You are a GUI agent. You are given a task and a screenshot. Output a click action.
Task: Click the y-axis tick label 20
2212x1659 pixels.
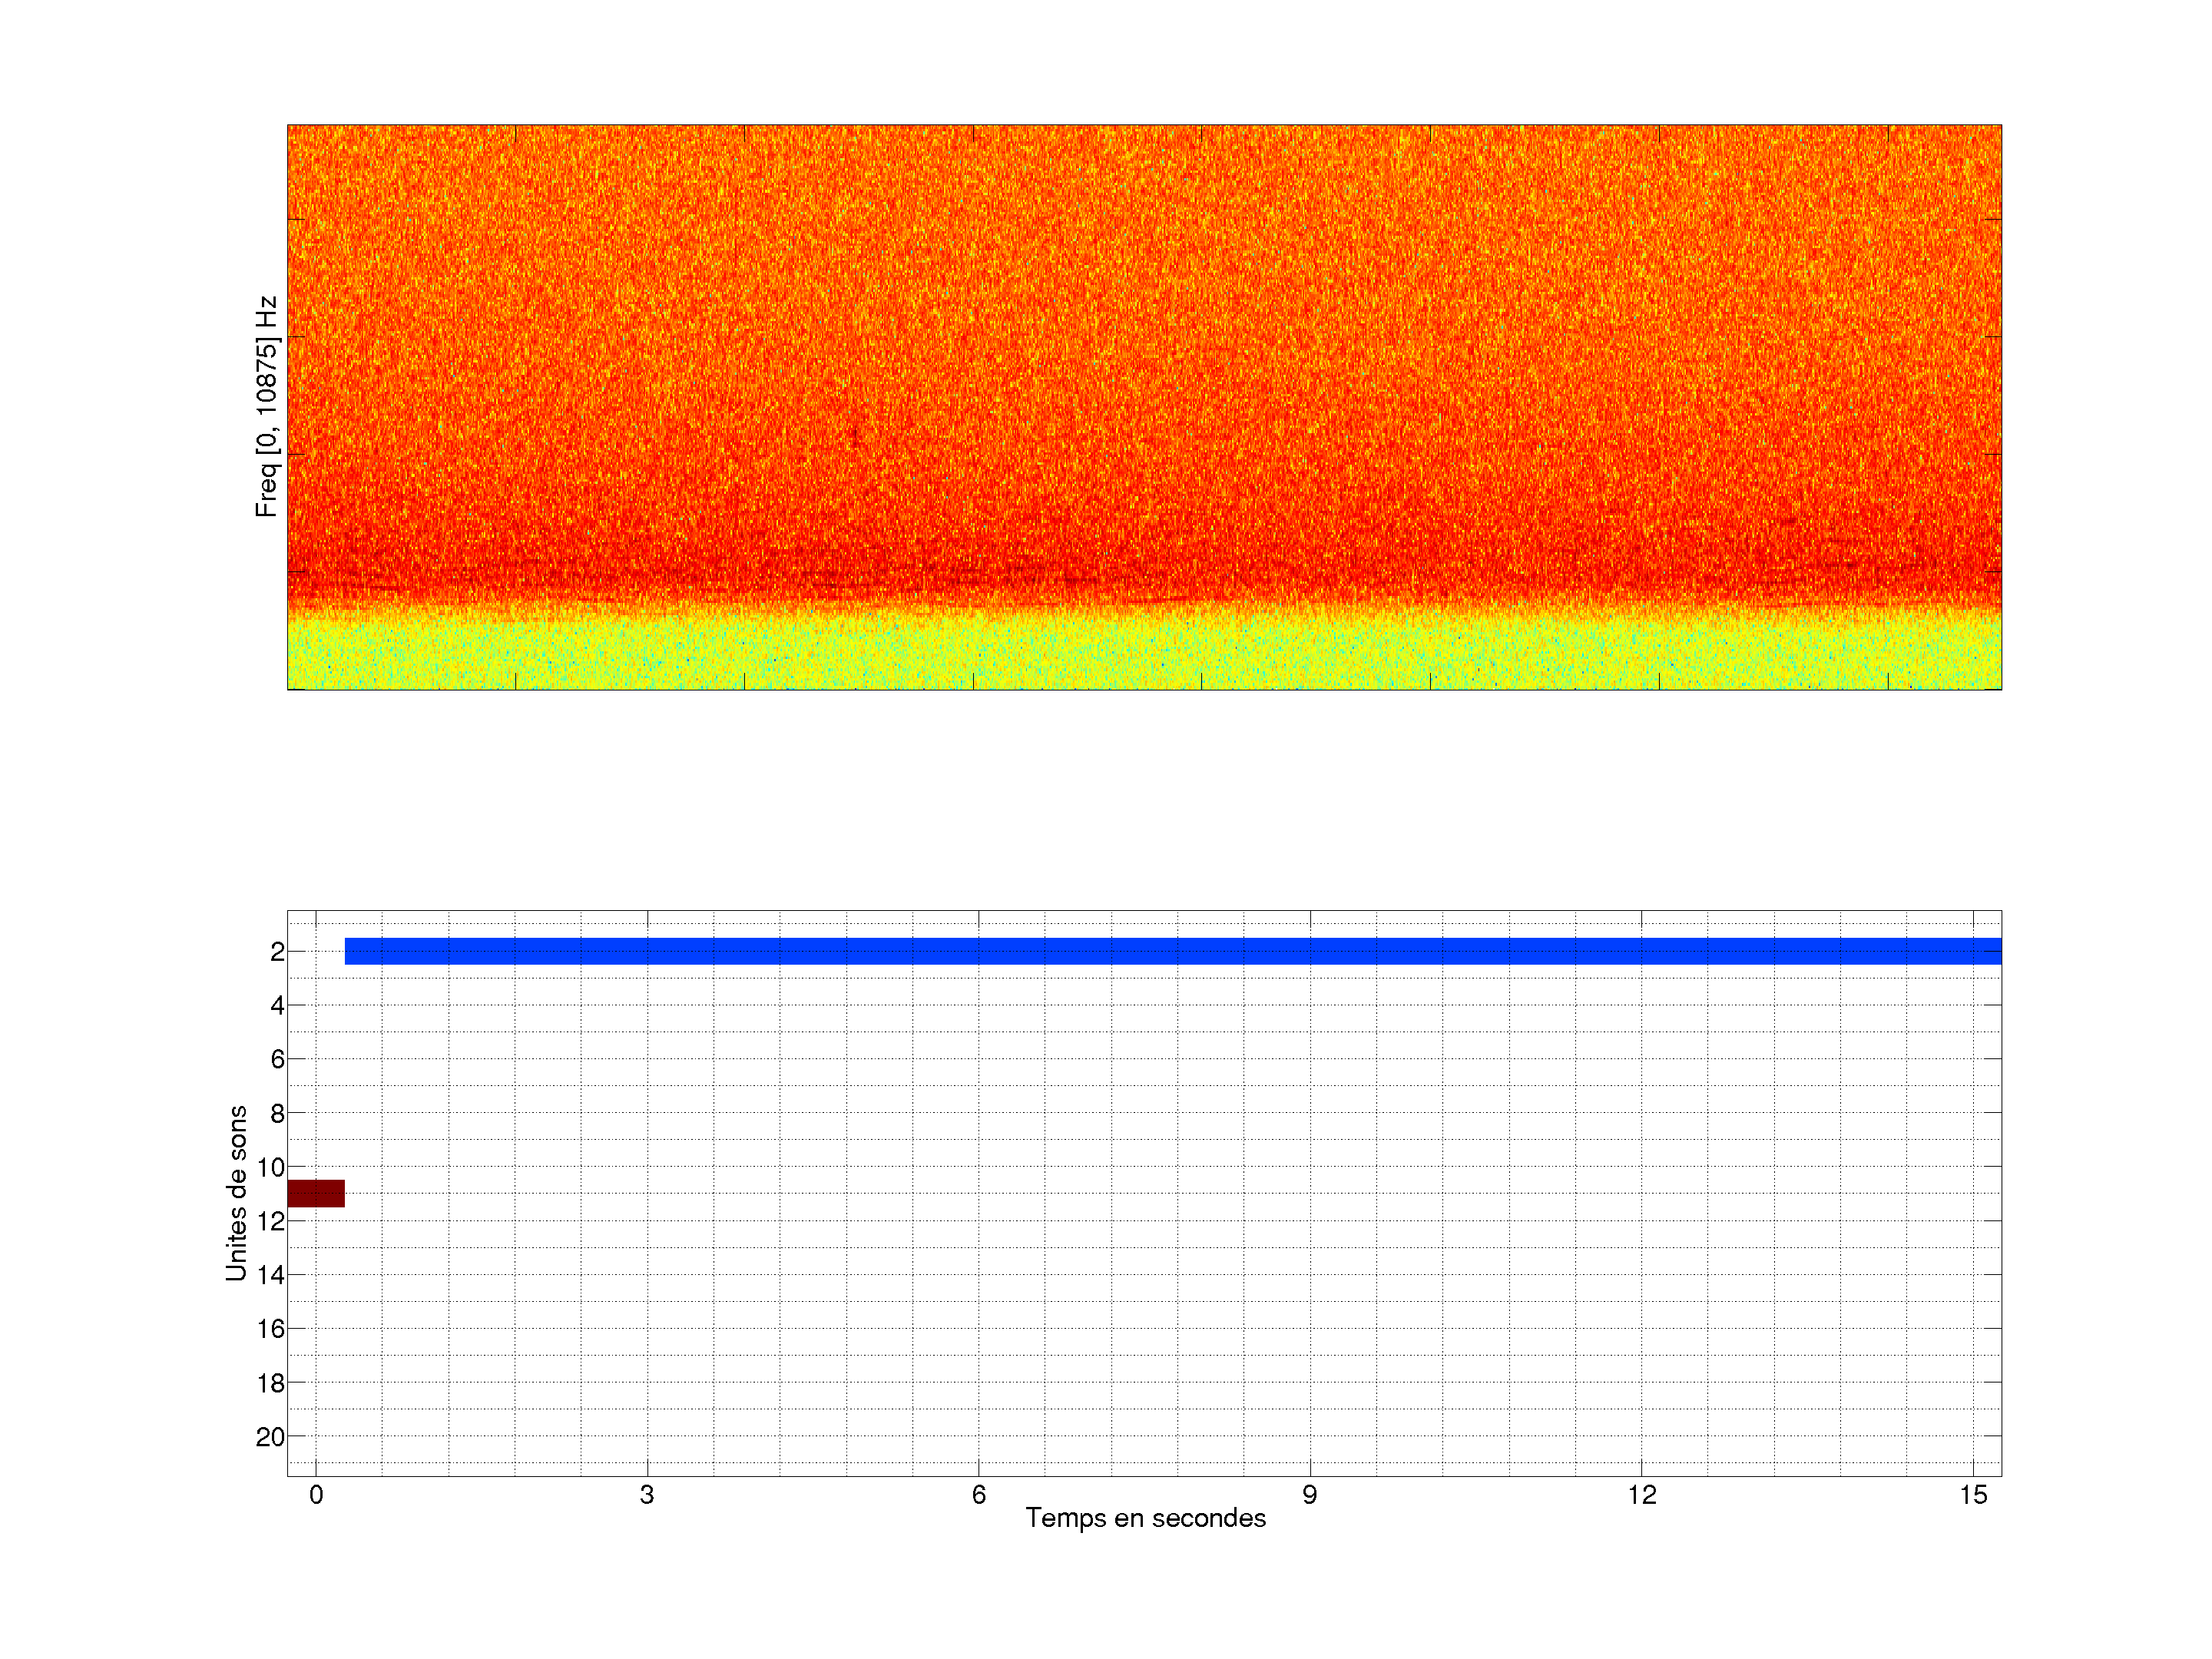pyautogui.click(x=270, y=1437)
